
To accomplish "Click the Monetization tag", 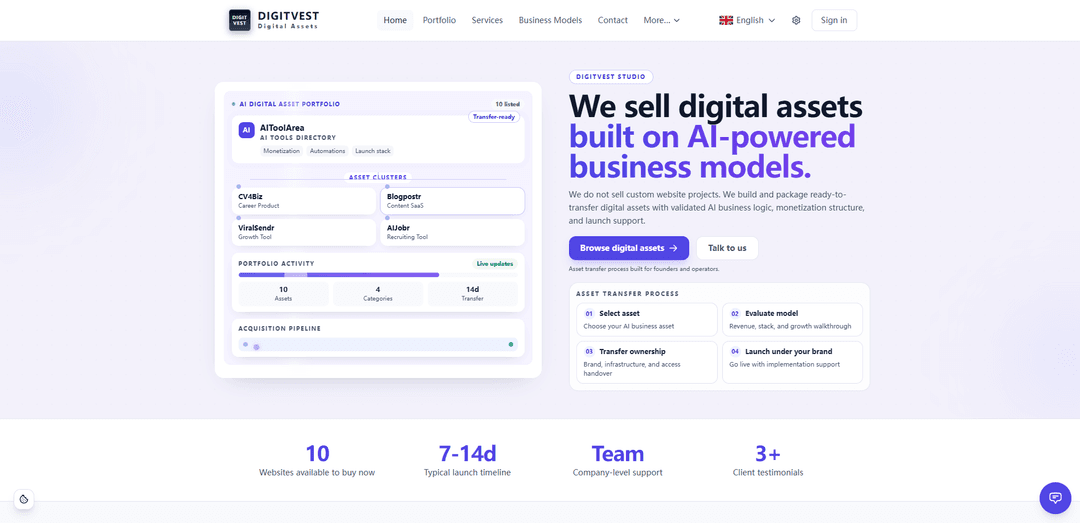I will (x=282, y=151).
